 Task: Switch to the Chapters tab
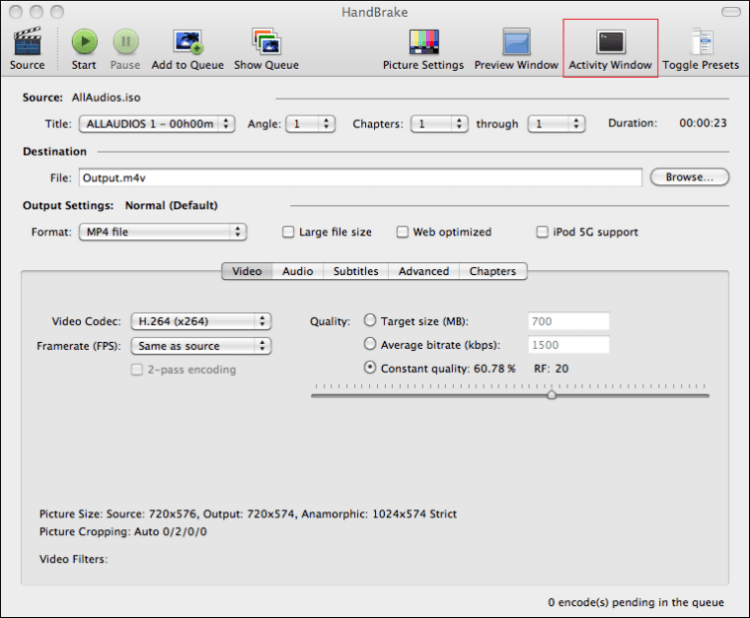tap(493, 271)
